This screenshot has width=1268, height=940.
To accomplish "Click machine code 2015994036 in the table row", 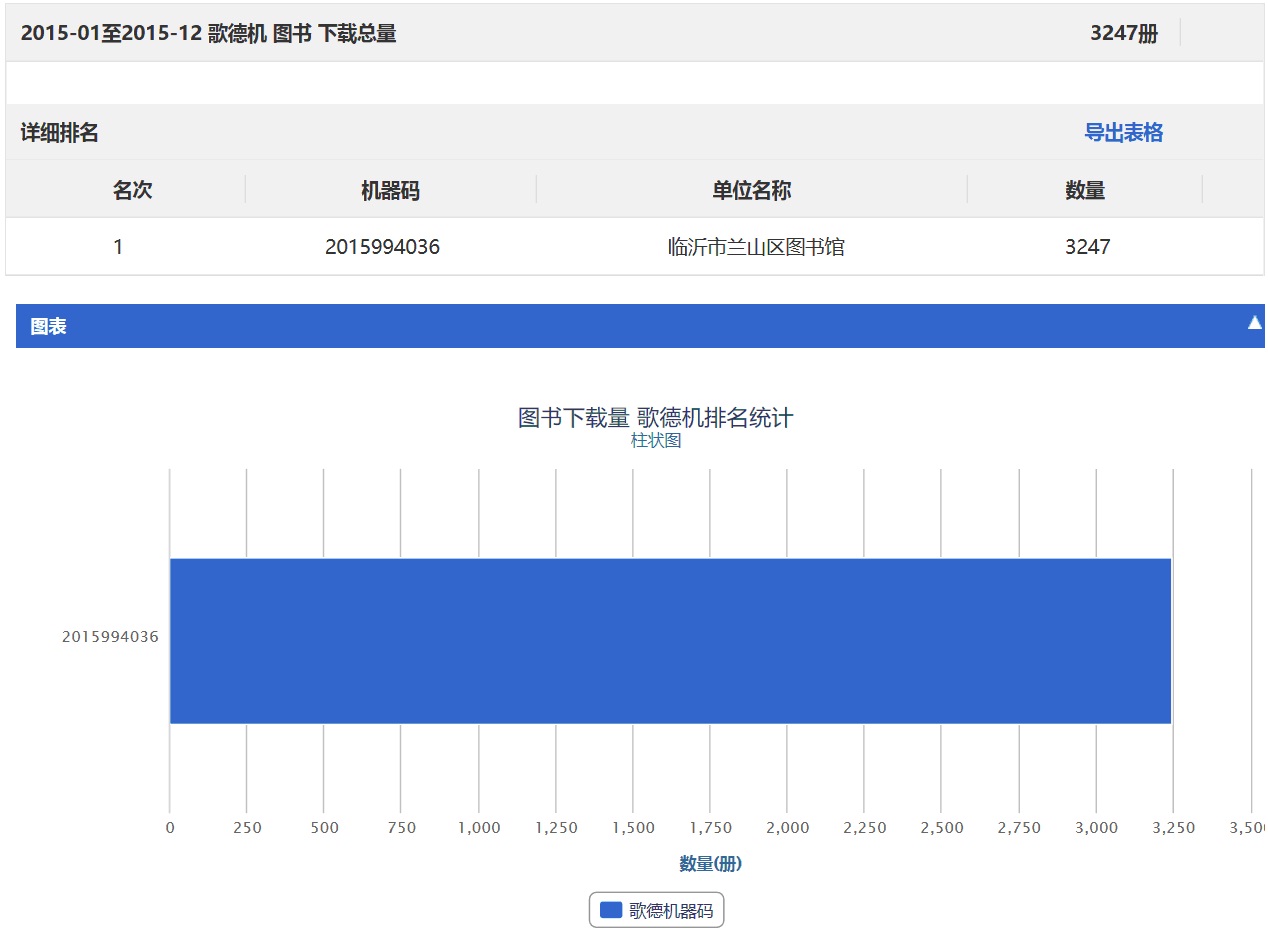I will tap(382, 247).
